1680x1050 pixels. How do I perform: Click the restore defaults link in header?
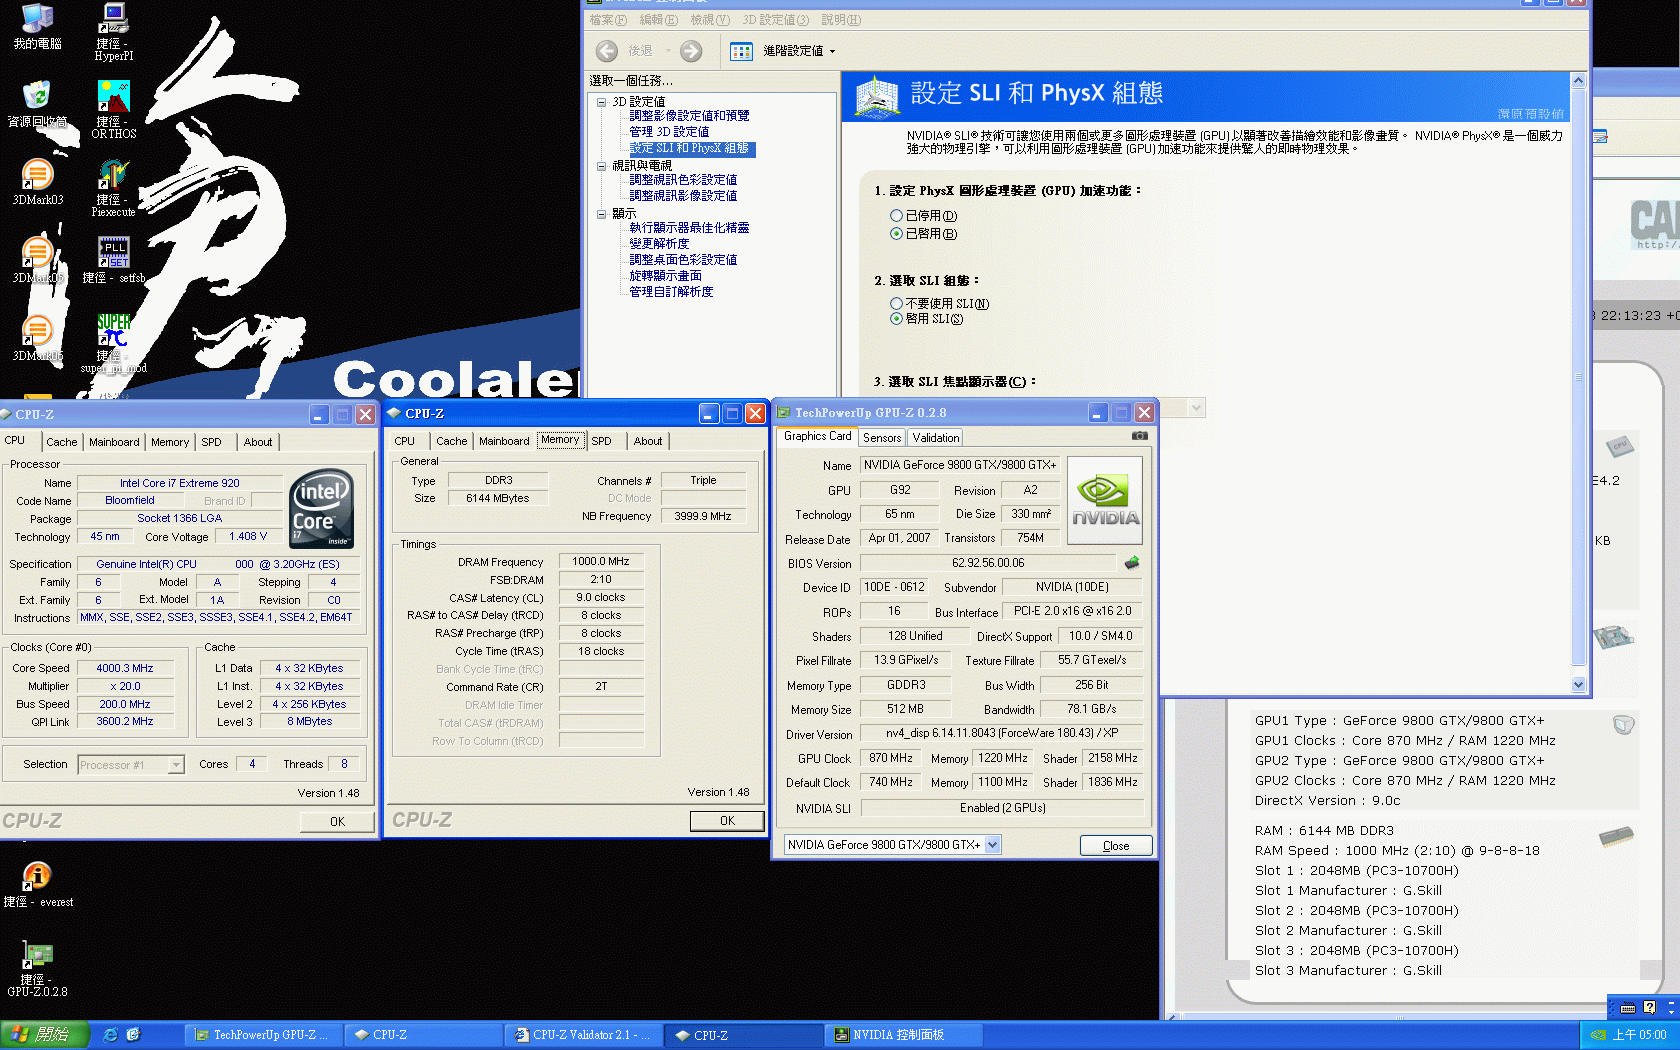coord(1530,114)
